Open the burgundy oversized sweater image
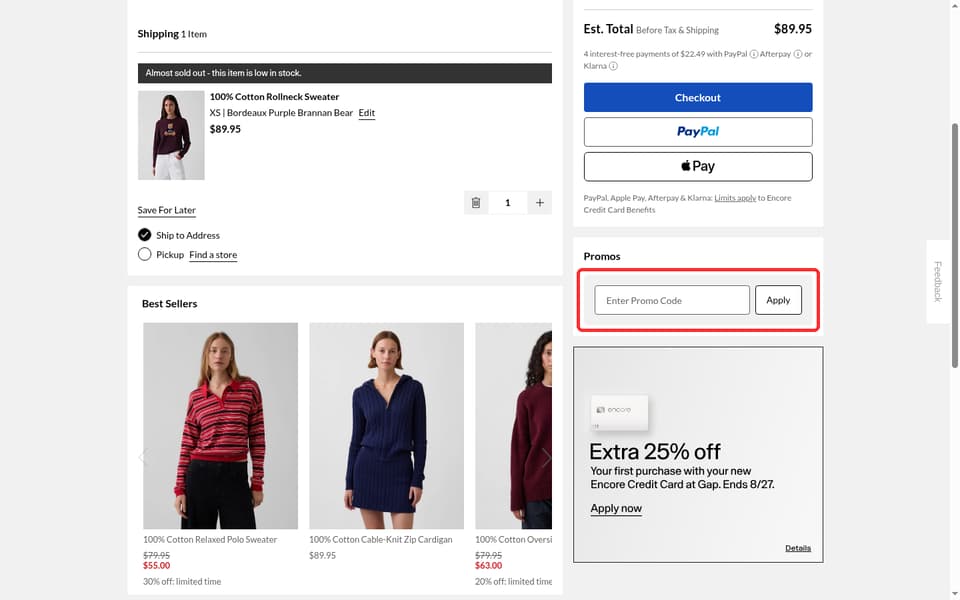 (513, 426)
